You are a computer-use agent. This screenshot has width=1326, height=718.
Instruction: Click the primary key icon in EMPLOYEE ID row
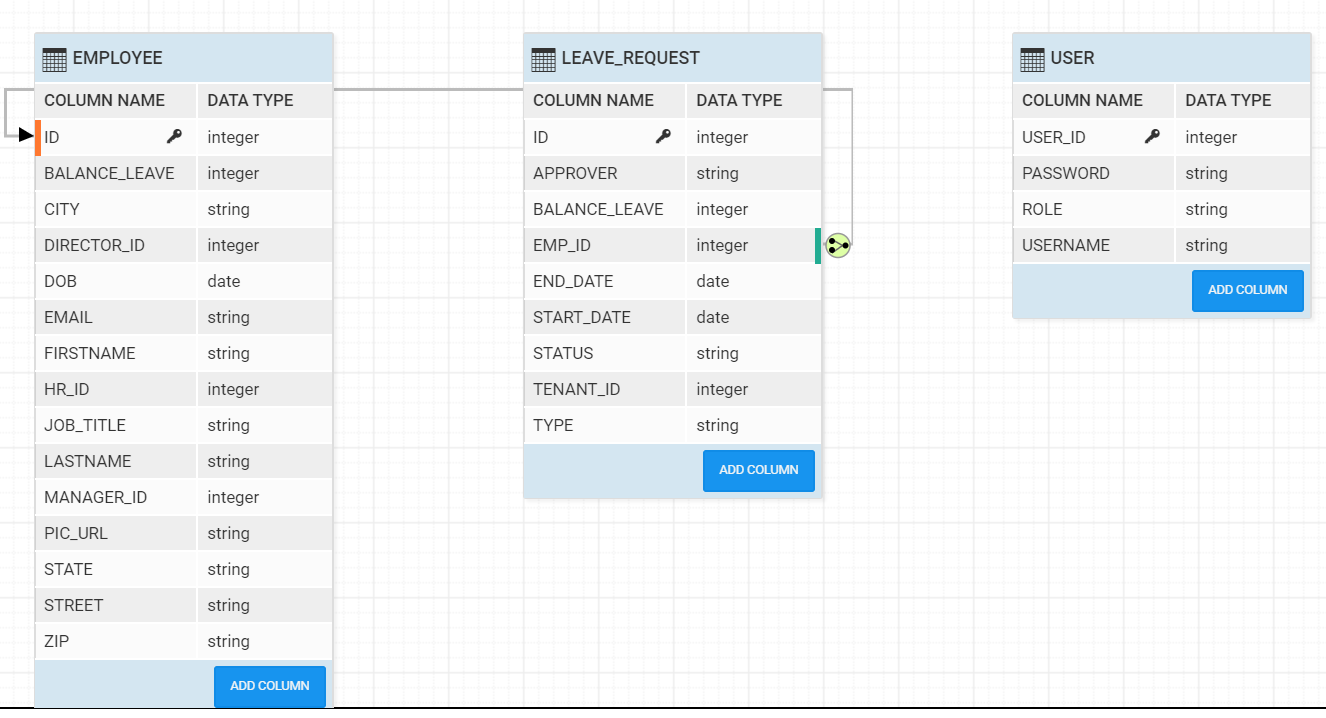174,137
